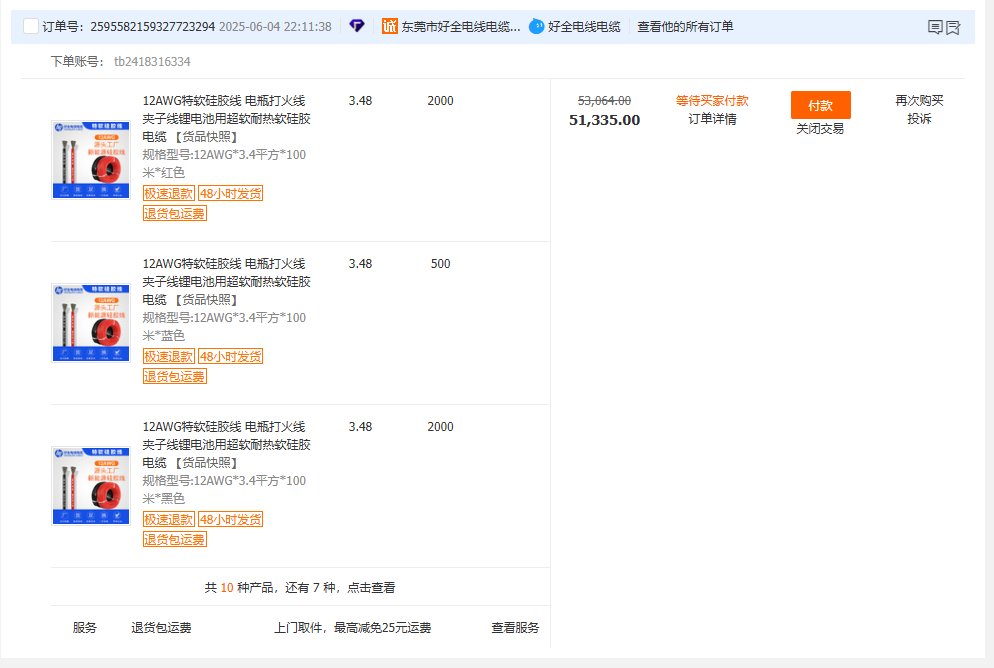
Task: Click the orange 诚 credit badge icon
Action: tap(389, 26)
